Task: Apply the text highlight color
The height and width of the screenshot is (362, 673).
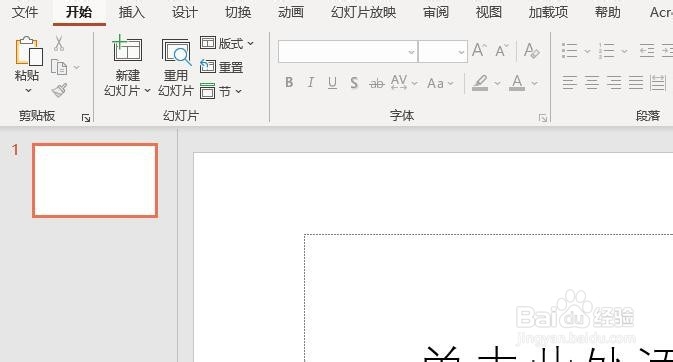Action: [x=480, y=82]
